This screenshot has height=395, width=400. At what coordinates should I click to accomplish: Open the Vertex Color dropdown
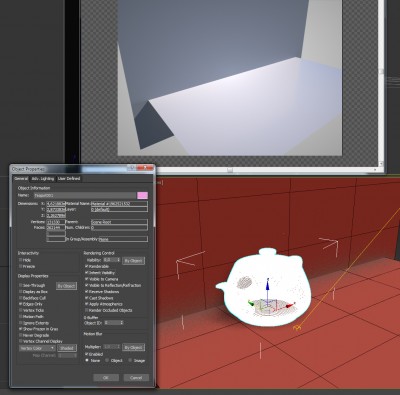tap(37, 348)
